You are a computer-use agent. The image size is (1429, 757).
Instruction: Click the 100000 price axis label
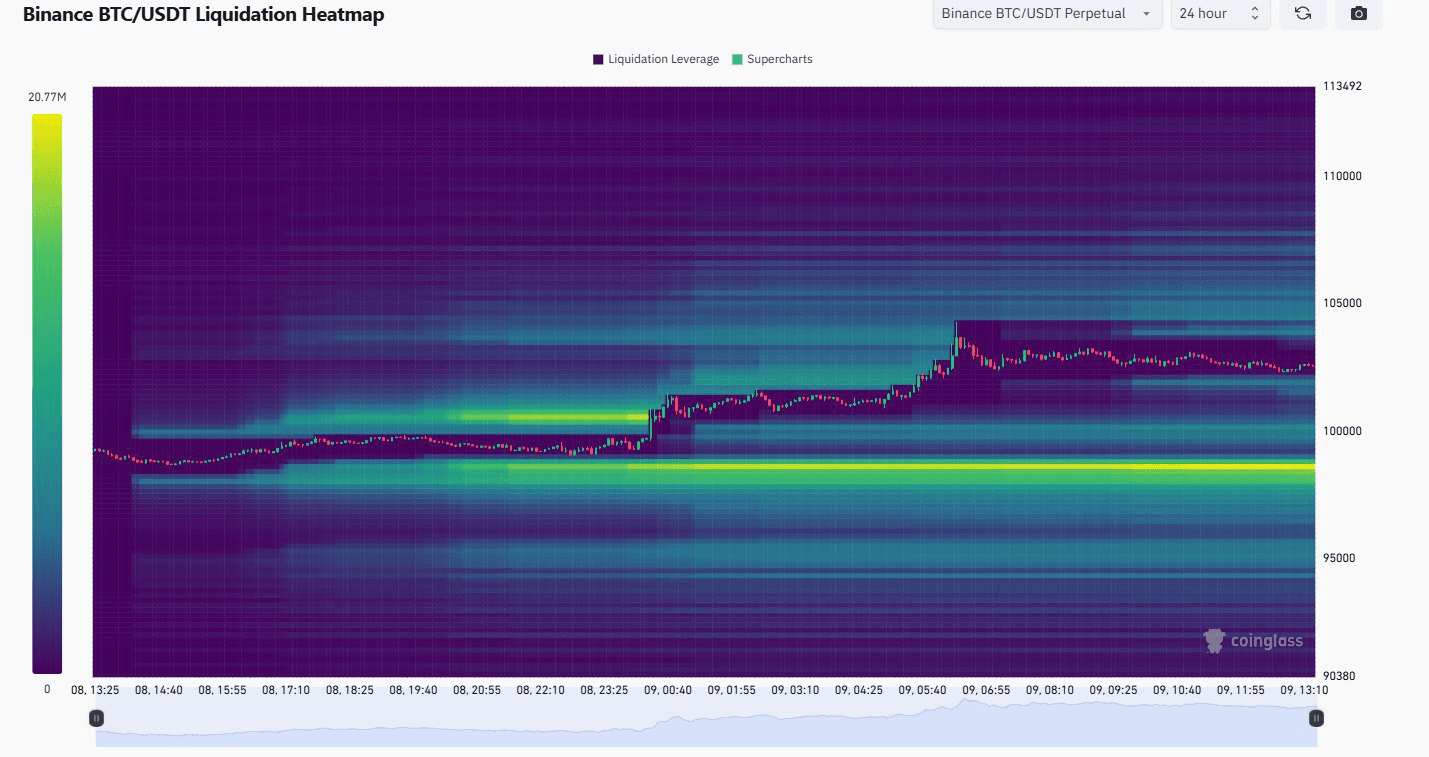click(1342, 431)
